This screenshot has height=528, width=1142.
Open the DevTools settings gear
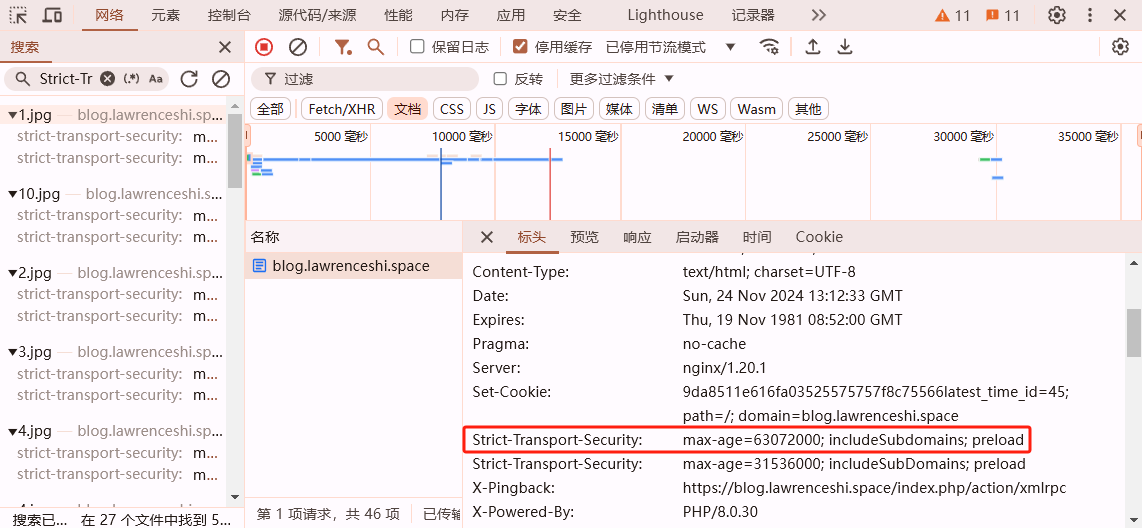point(1057,15)
